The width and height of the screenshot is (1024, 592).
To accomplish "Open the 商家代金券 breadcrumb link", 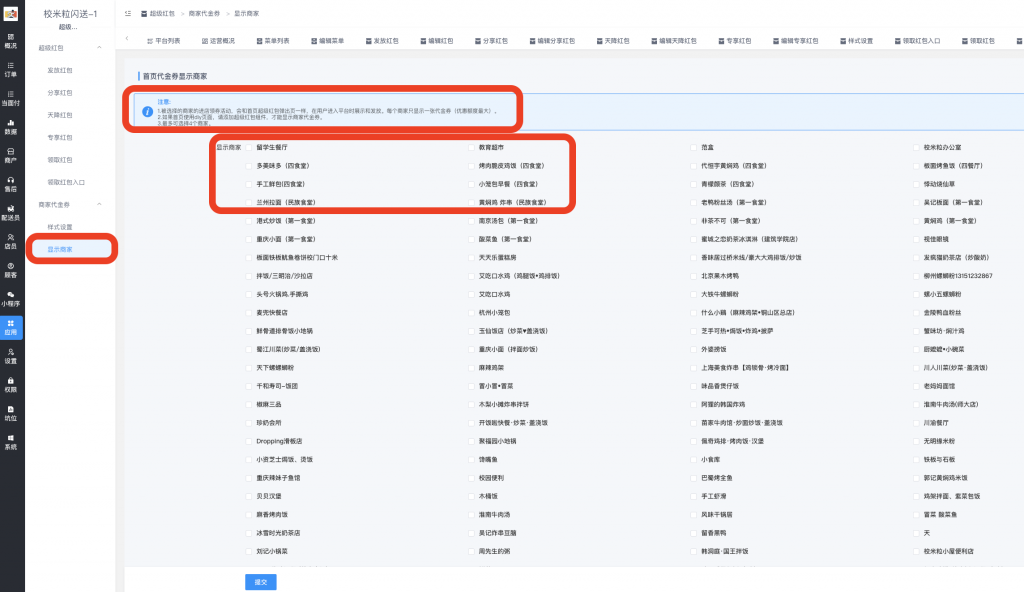I will point(207,14).
